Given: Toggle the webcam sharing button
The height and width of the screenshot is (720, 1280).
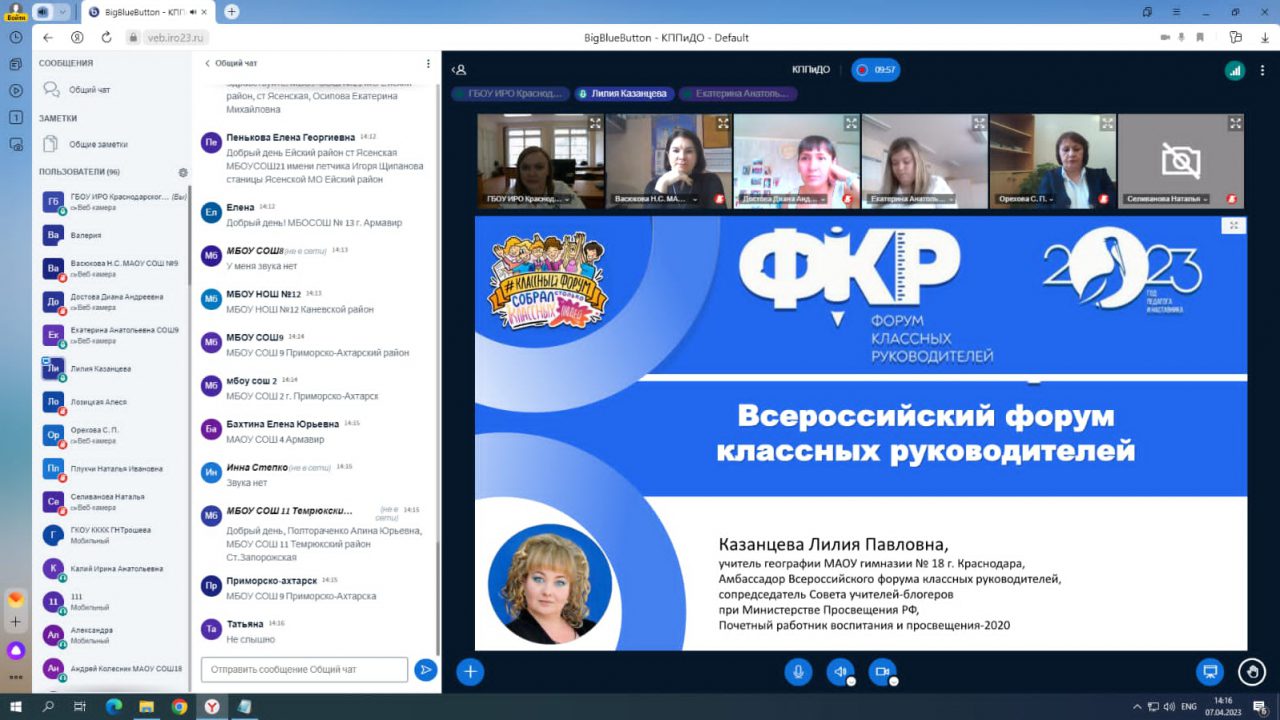Looking at the screenshot, I should coord(882,672).
